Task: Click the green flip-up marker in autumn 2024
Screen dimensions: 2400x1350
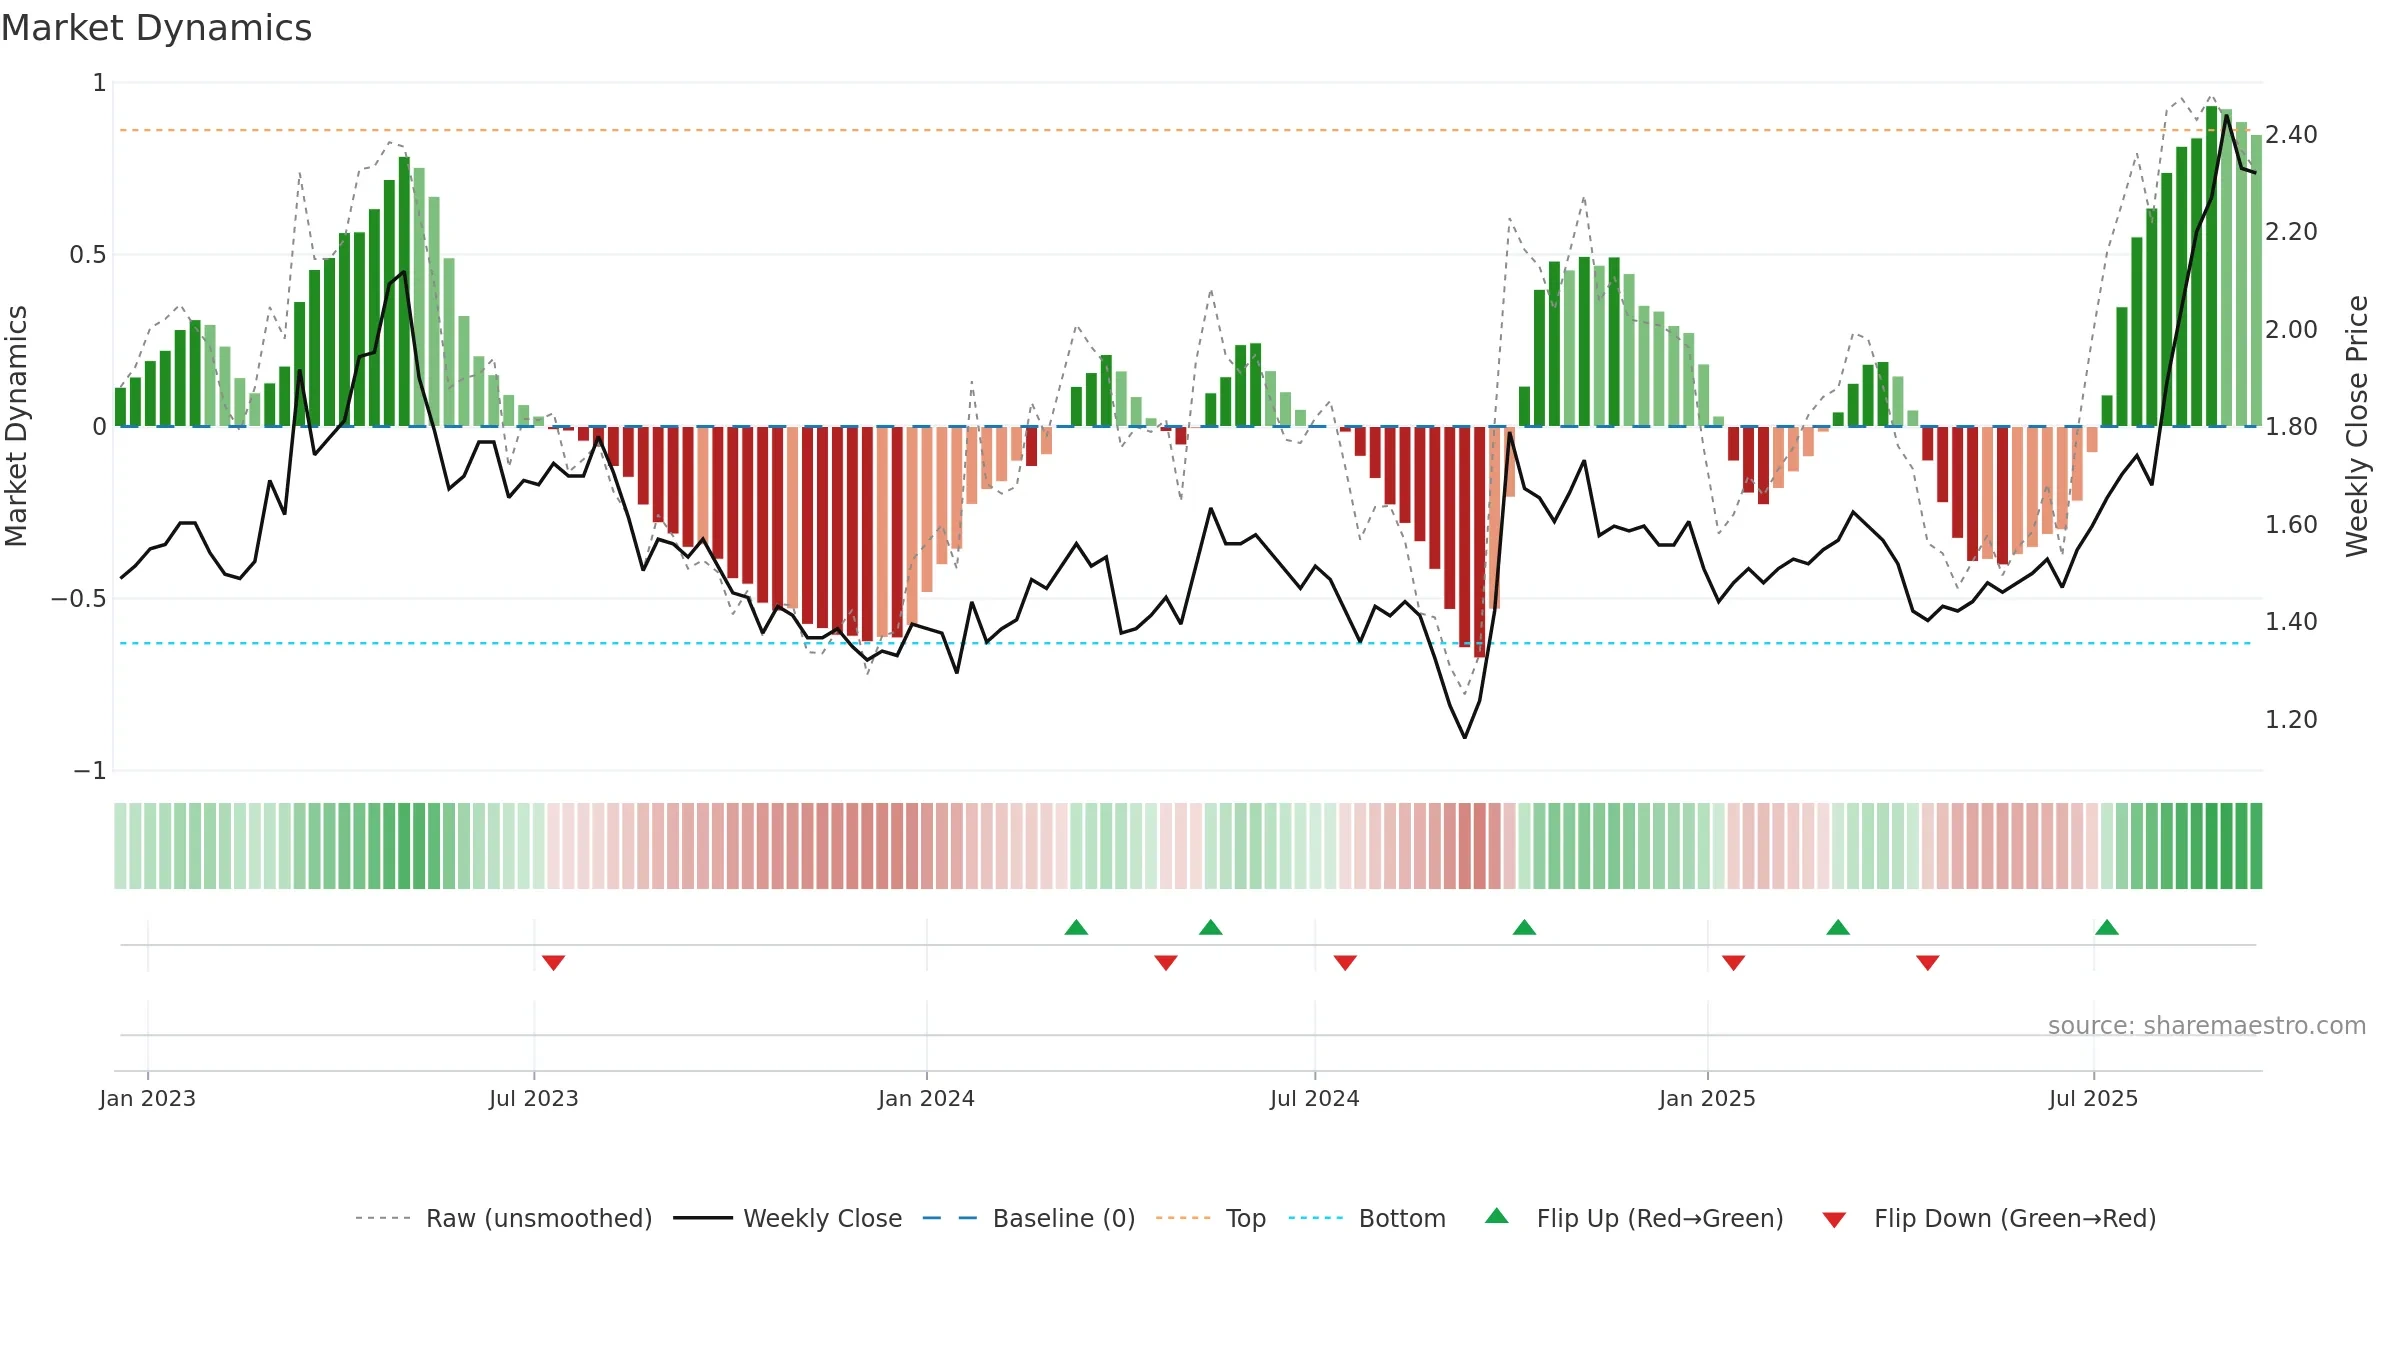Action: (1524, 927)
